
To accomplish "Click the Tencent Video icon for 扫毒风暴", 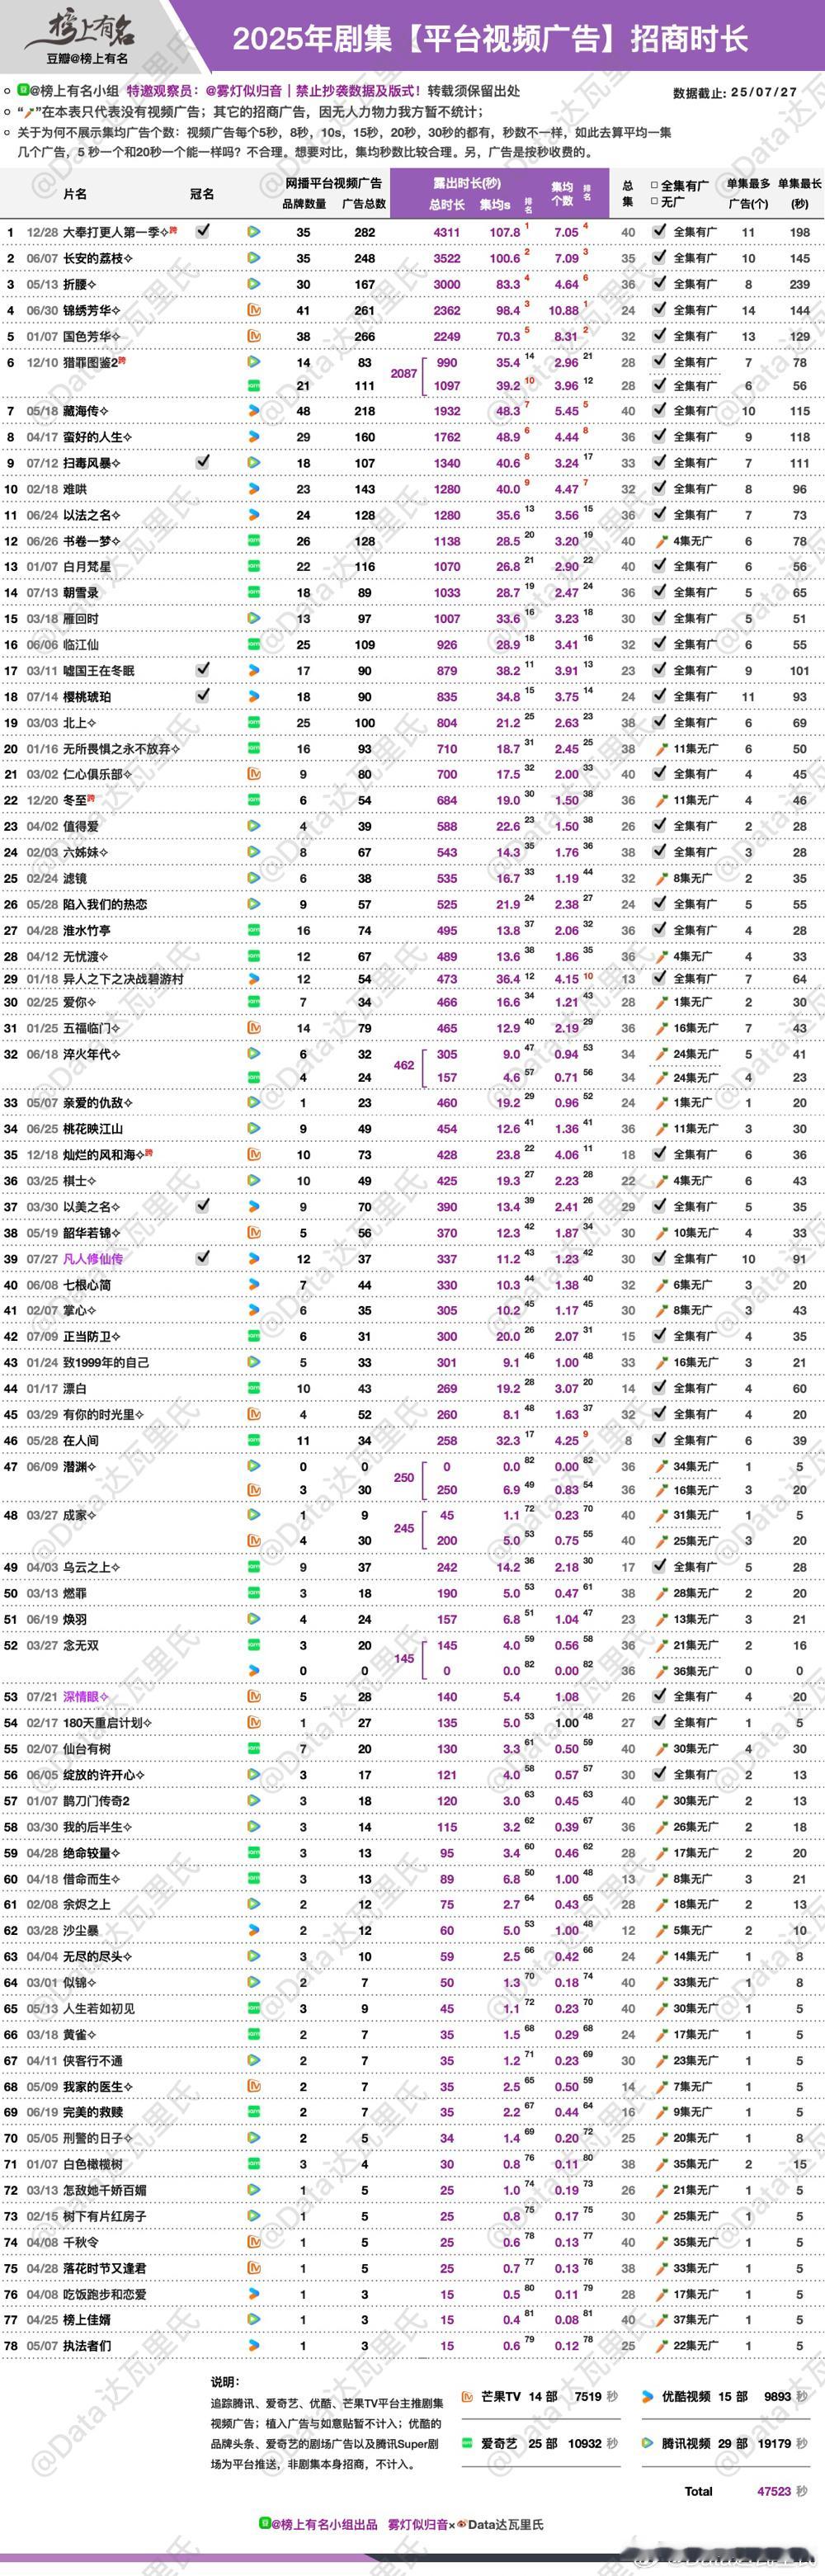I will click(x=254, y=463).
